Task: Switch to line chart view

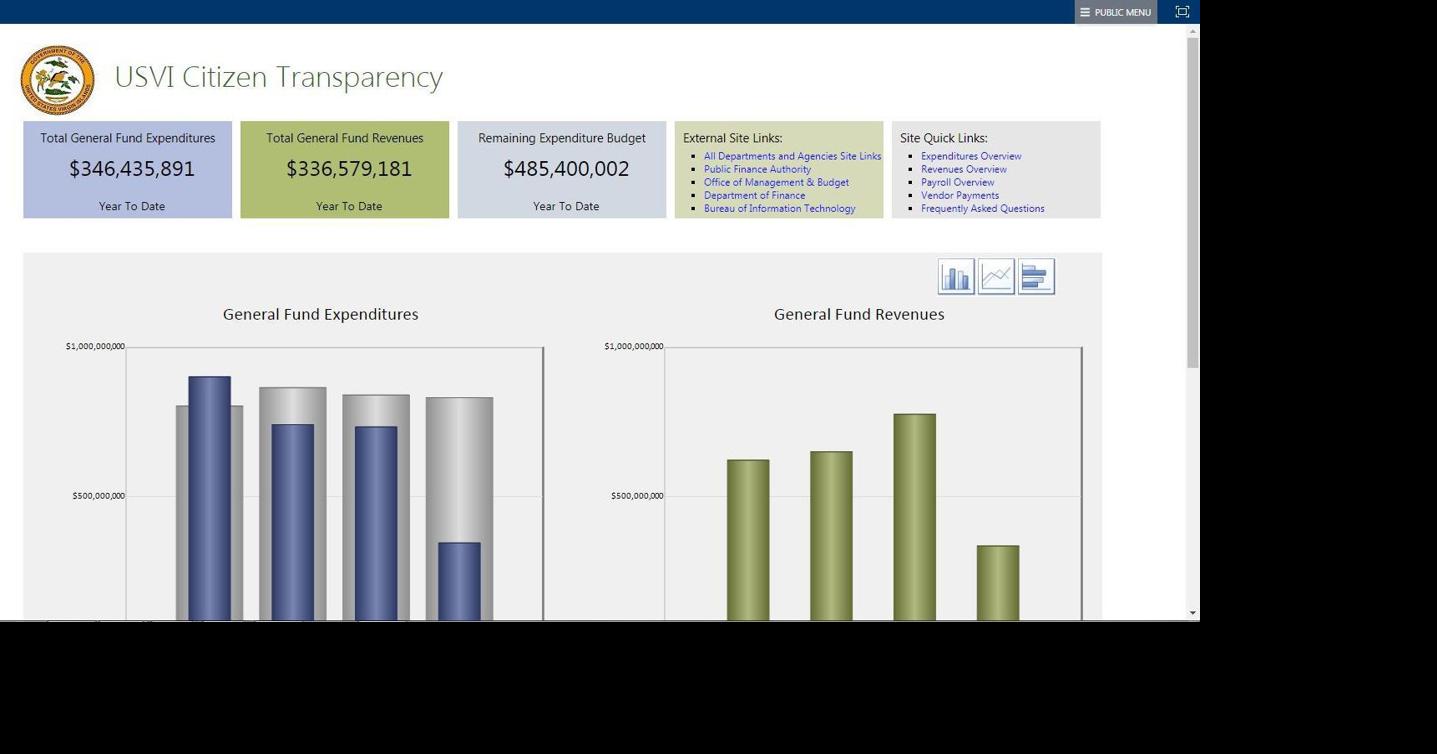Action: tap(996, 277)
